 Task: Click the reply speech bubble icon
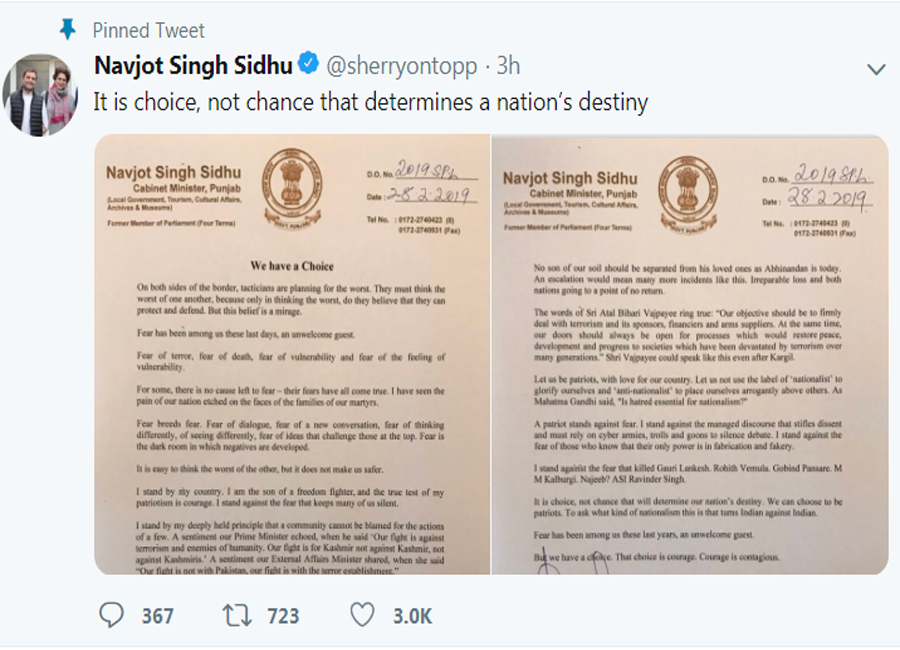(112, 615)
